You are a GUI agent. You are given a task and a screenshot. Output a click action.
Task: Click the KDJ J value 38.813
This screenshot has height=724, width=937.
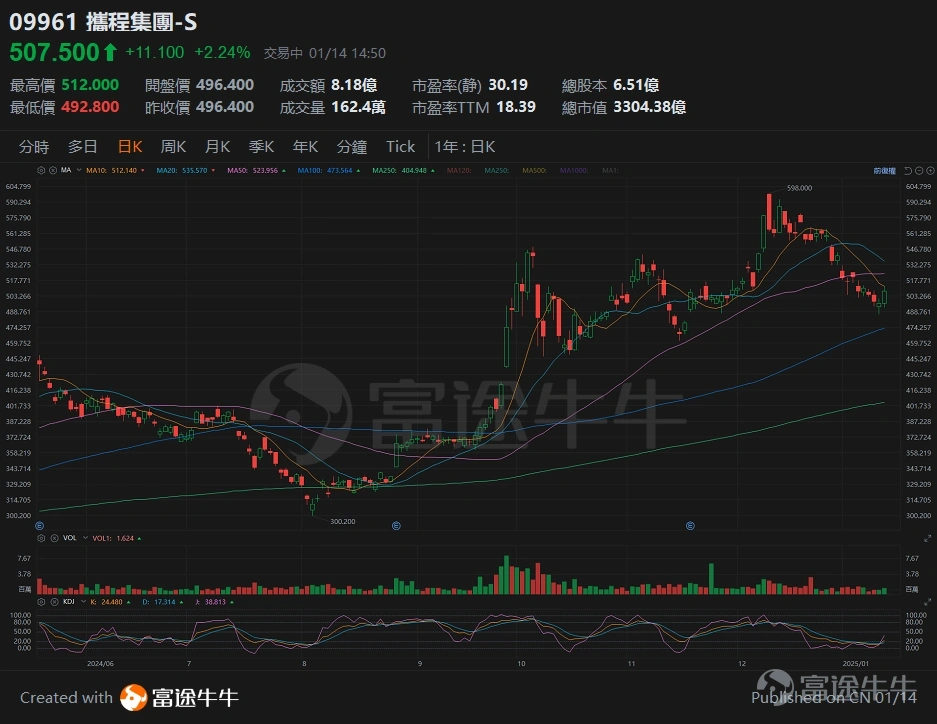click(x=214, y=602)
